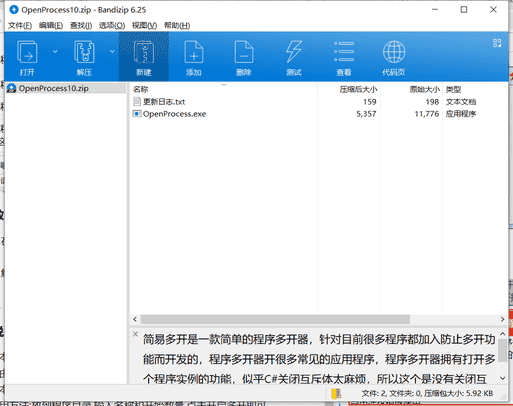
Task: Expand the dropdown arrow next to 打开
Action: [x=55, y=51]
